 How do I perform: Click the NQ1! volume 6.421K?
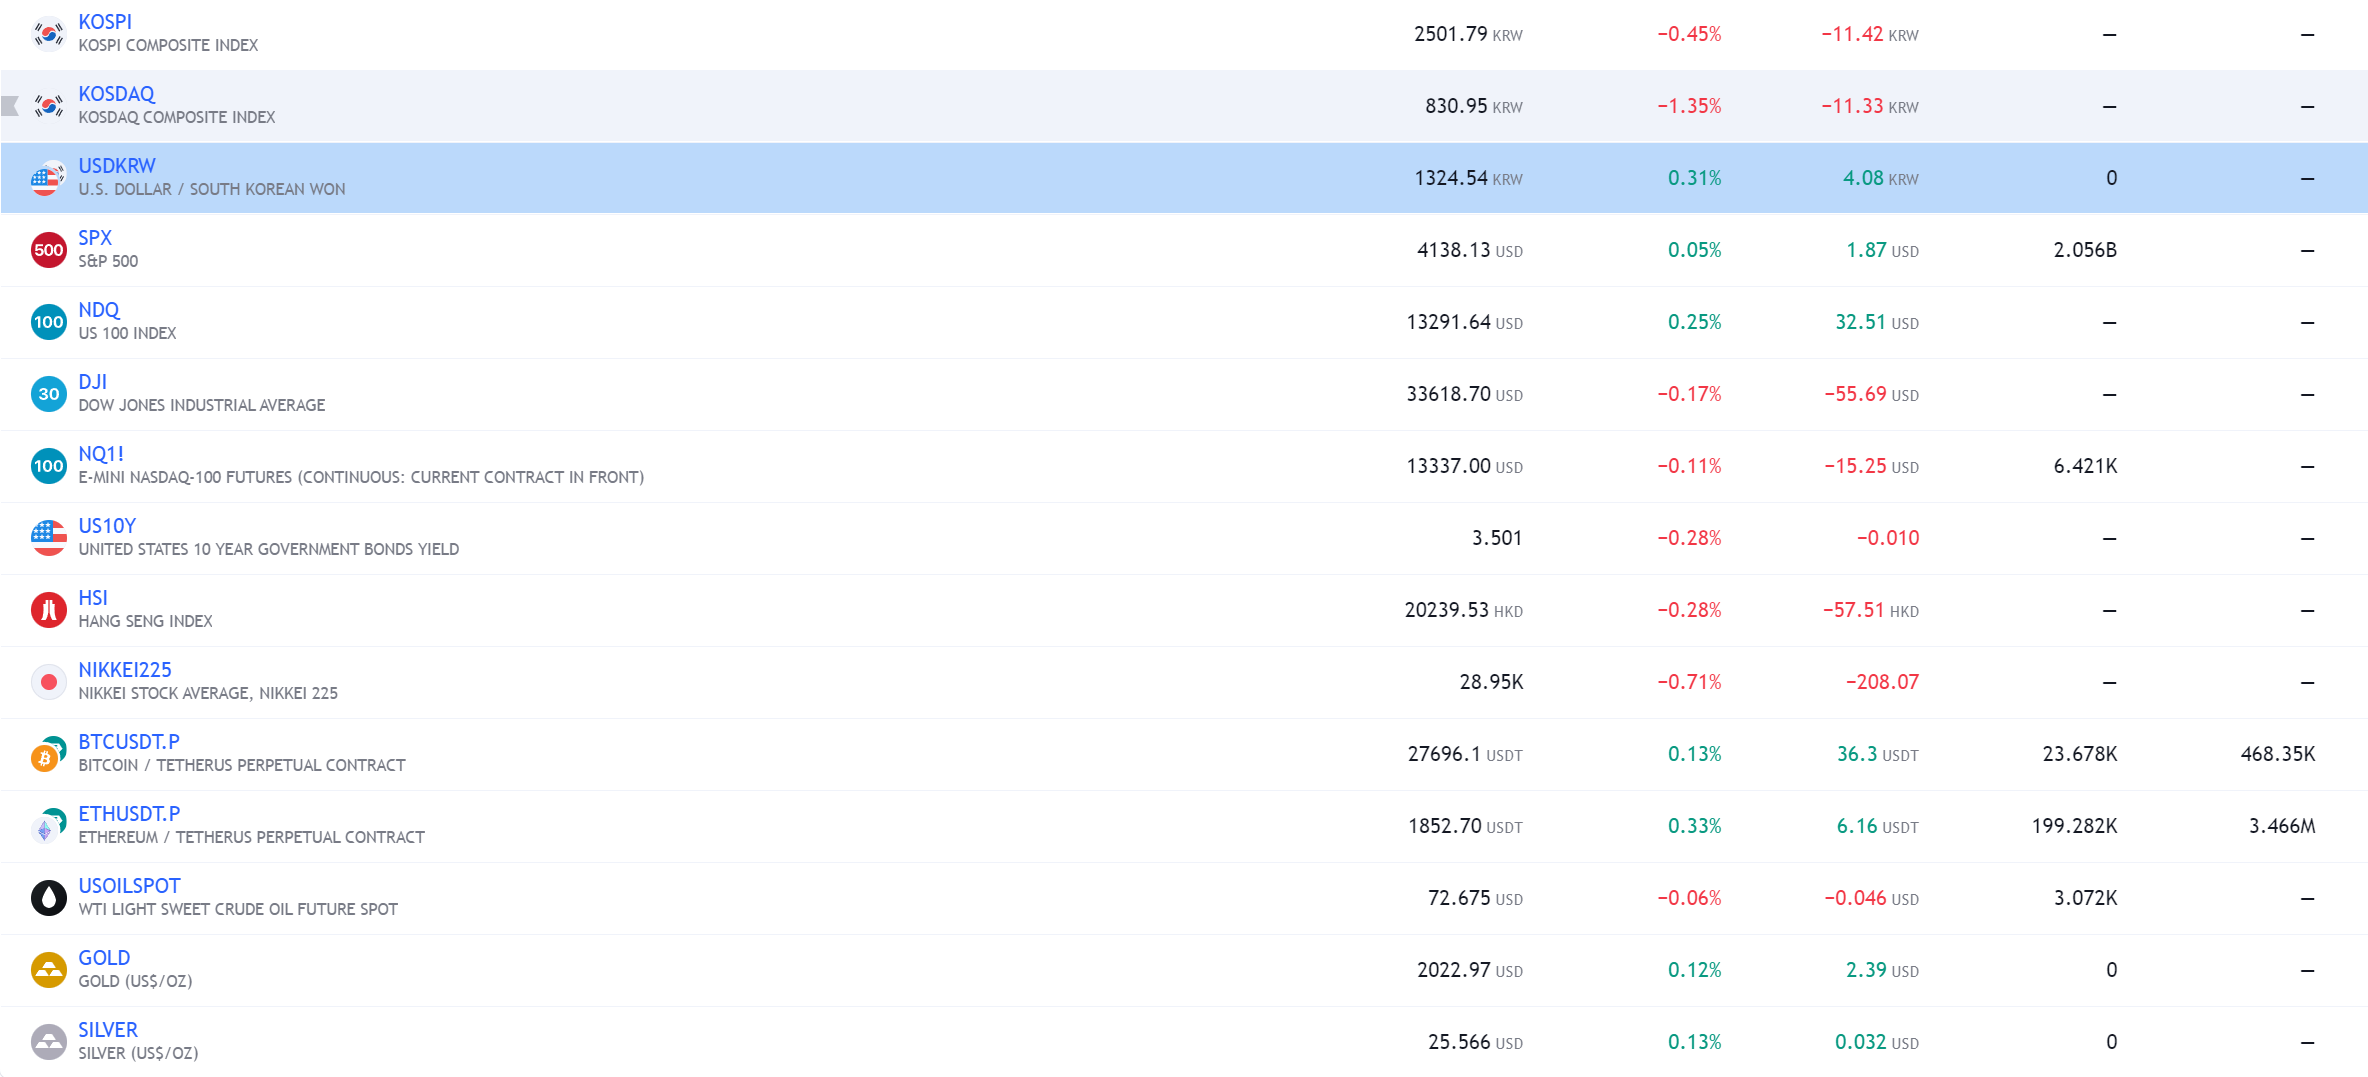(2085, 466)
